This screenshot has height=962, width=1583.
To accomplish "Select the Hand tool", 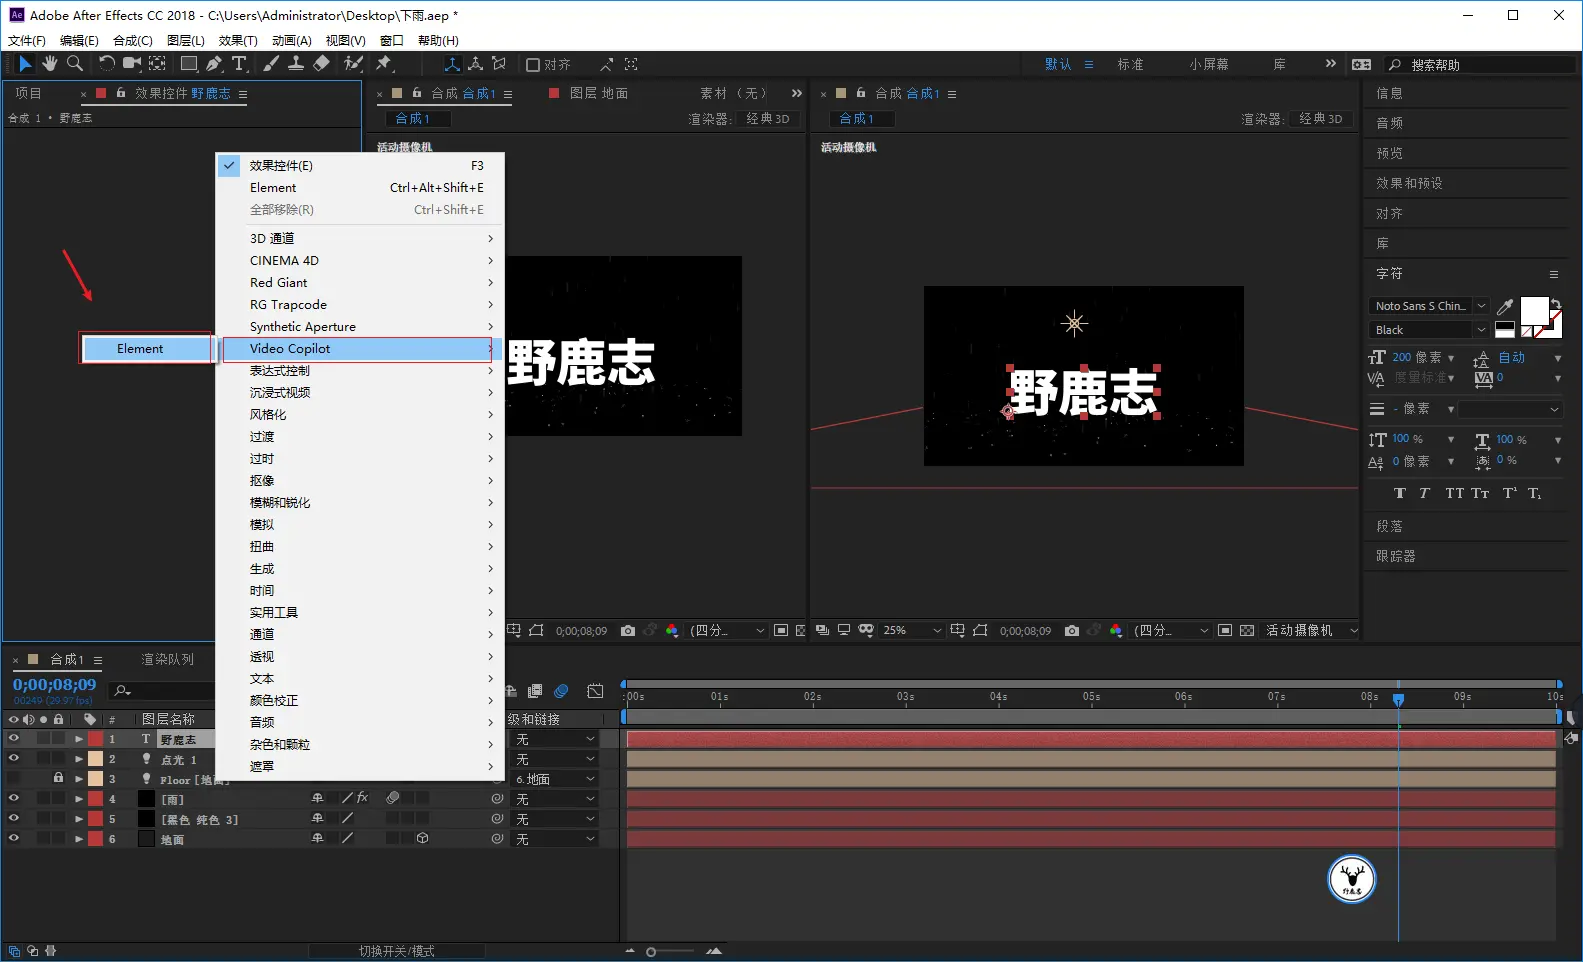I will [49, 64].
